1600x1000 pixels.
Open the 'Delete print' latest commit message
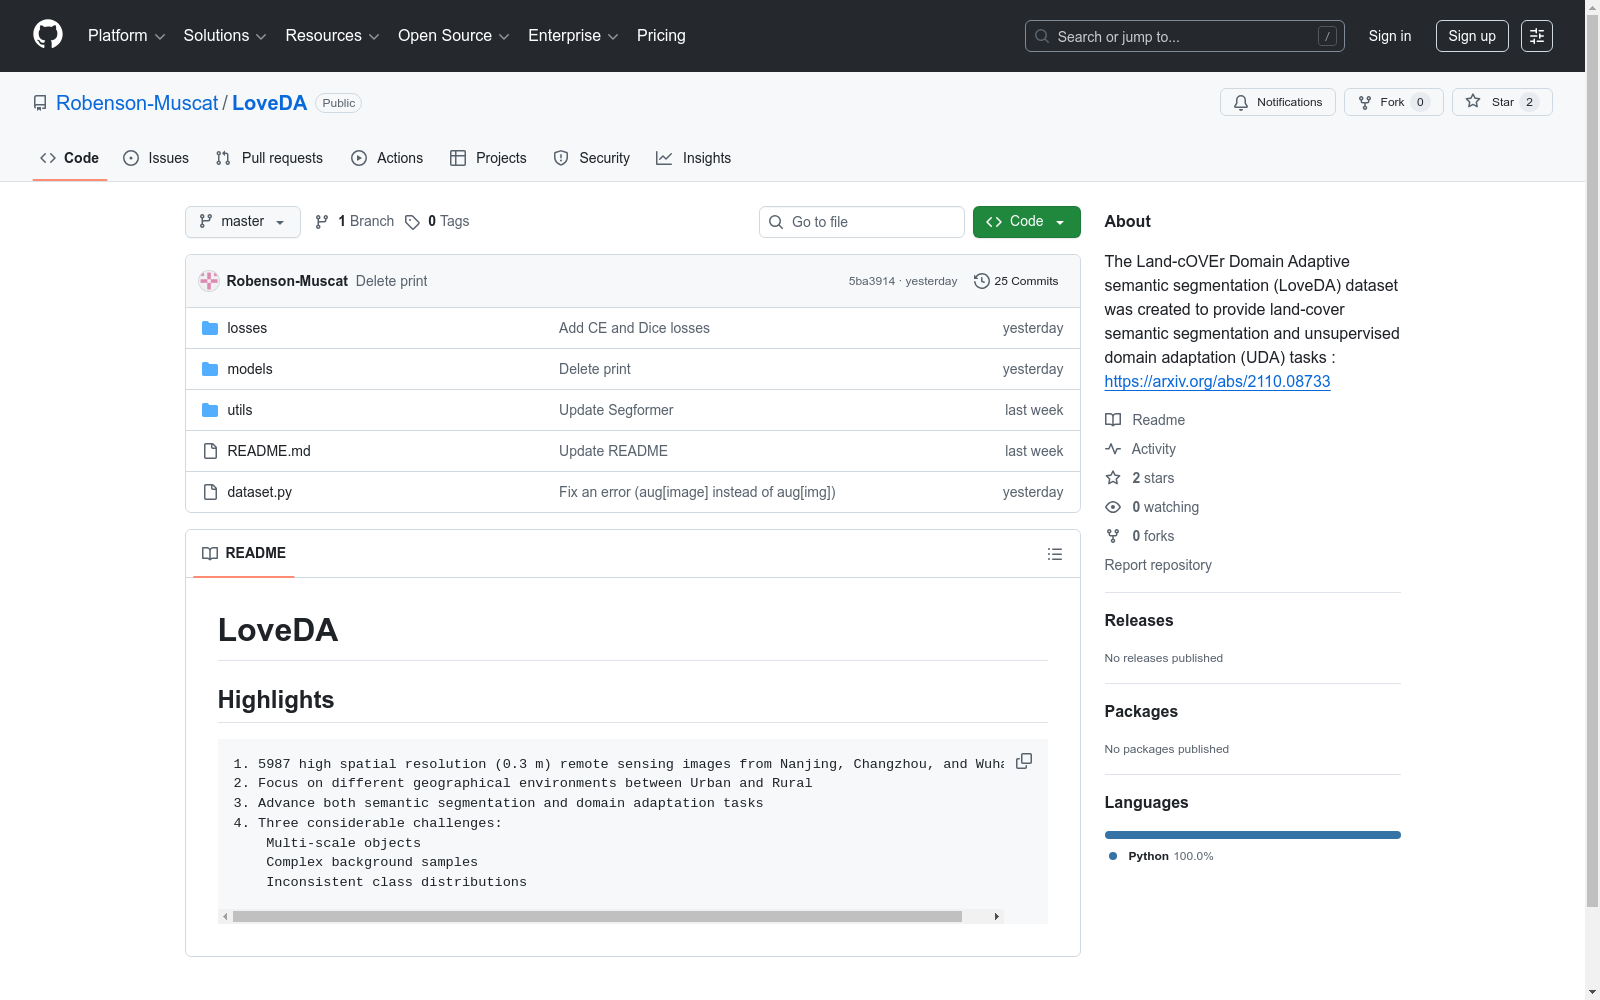click(391, 281)
